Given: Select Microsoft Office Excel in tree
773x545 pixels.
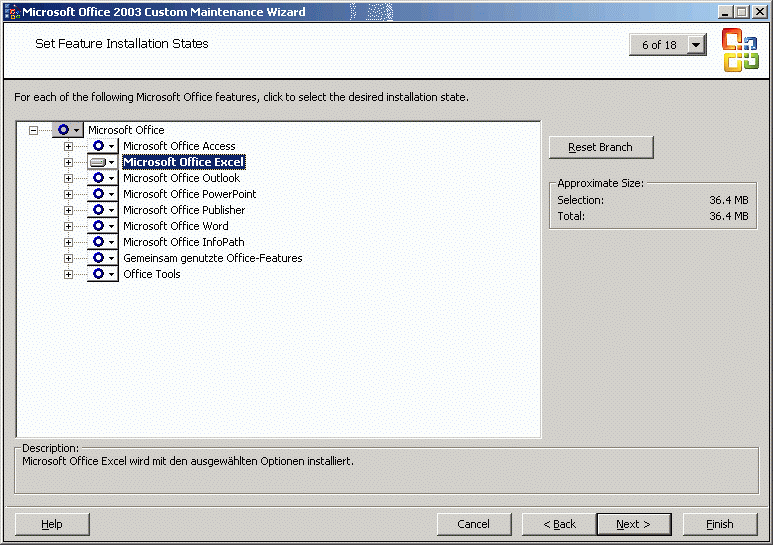Looking at the screenshot, I should pos(183,162).
